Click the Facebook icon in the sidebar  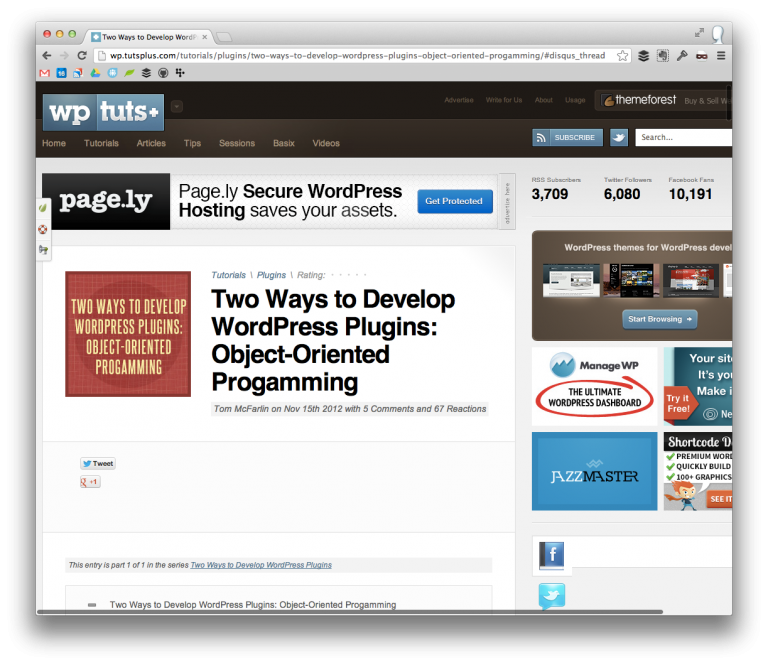pyautogui.click(x=552, y=555)
